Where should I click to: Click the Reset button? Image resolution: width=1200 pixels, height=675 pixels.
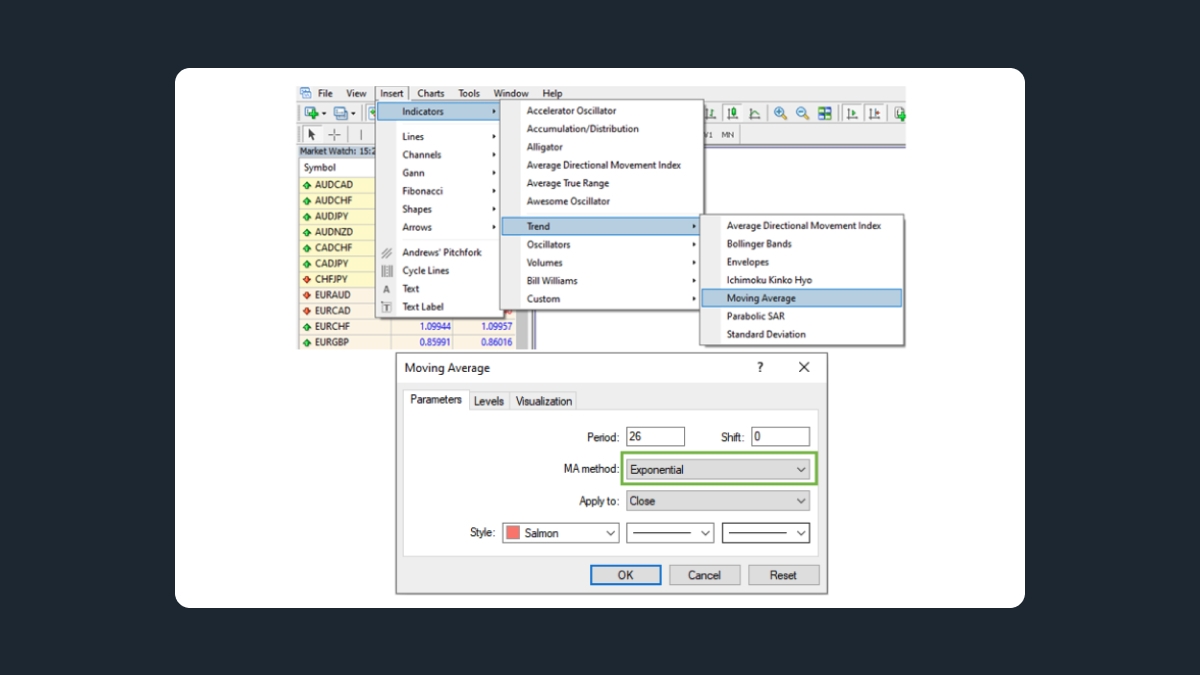783,575
